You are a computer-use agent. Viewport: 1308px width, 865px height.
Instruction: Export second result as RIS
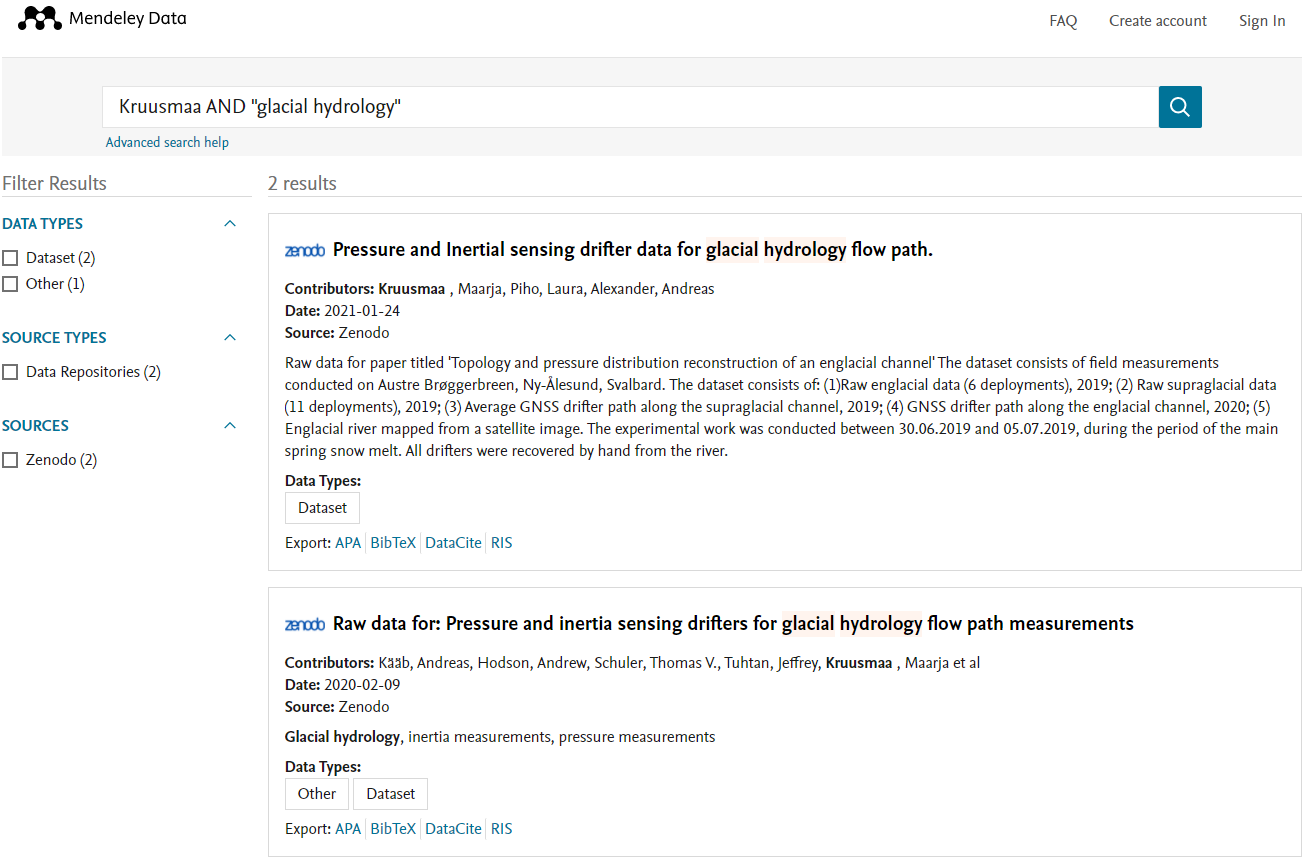[501, 829]
